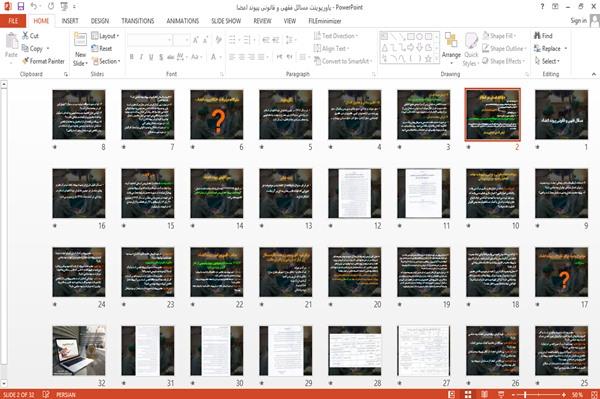Switch to the INSERT tab
600x399 pixels.
coord(70,21)
